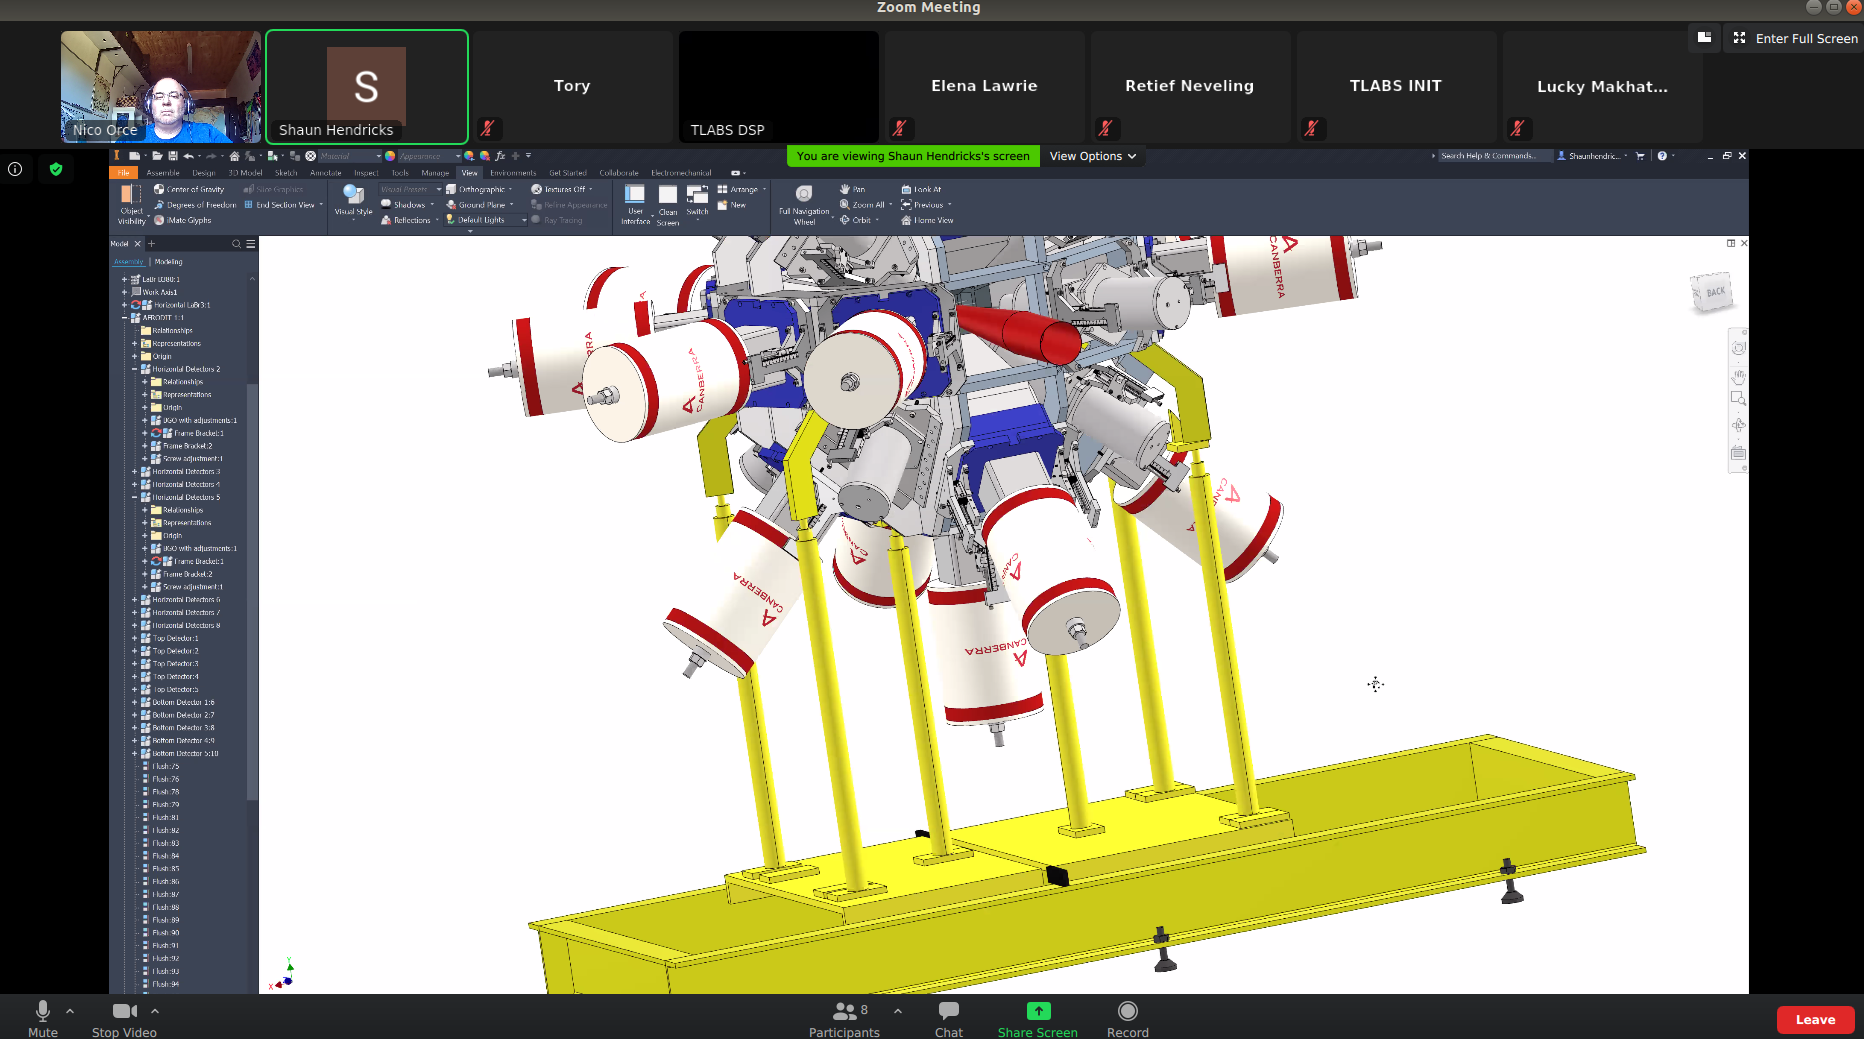
Task: Click the User Interface button
Action: (x=635, y=204)
